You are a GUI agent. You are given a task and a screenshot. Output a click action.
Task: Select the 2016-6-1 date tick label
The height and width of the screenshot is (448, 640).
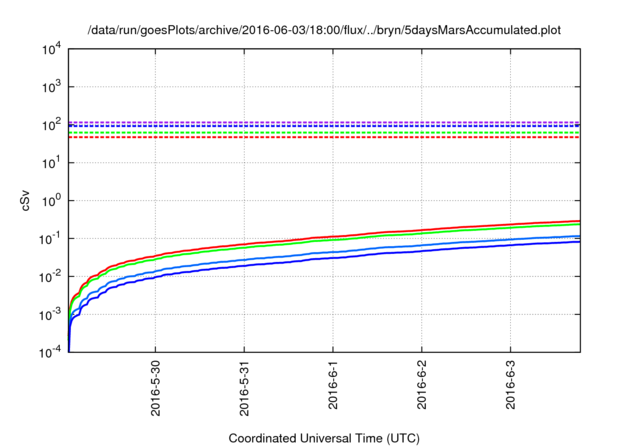coord(333,386)
